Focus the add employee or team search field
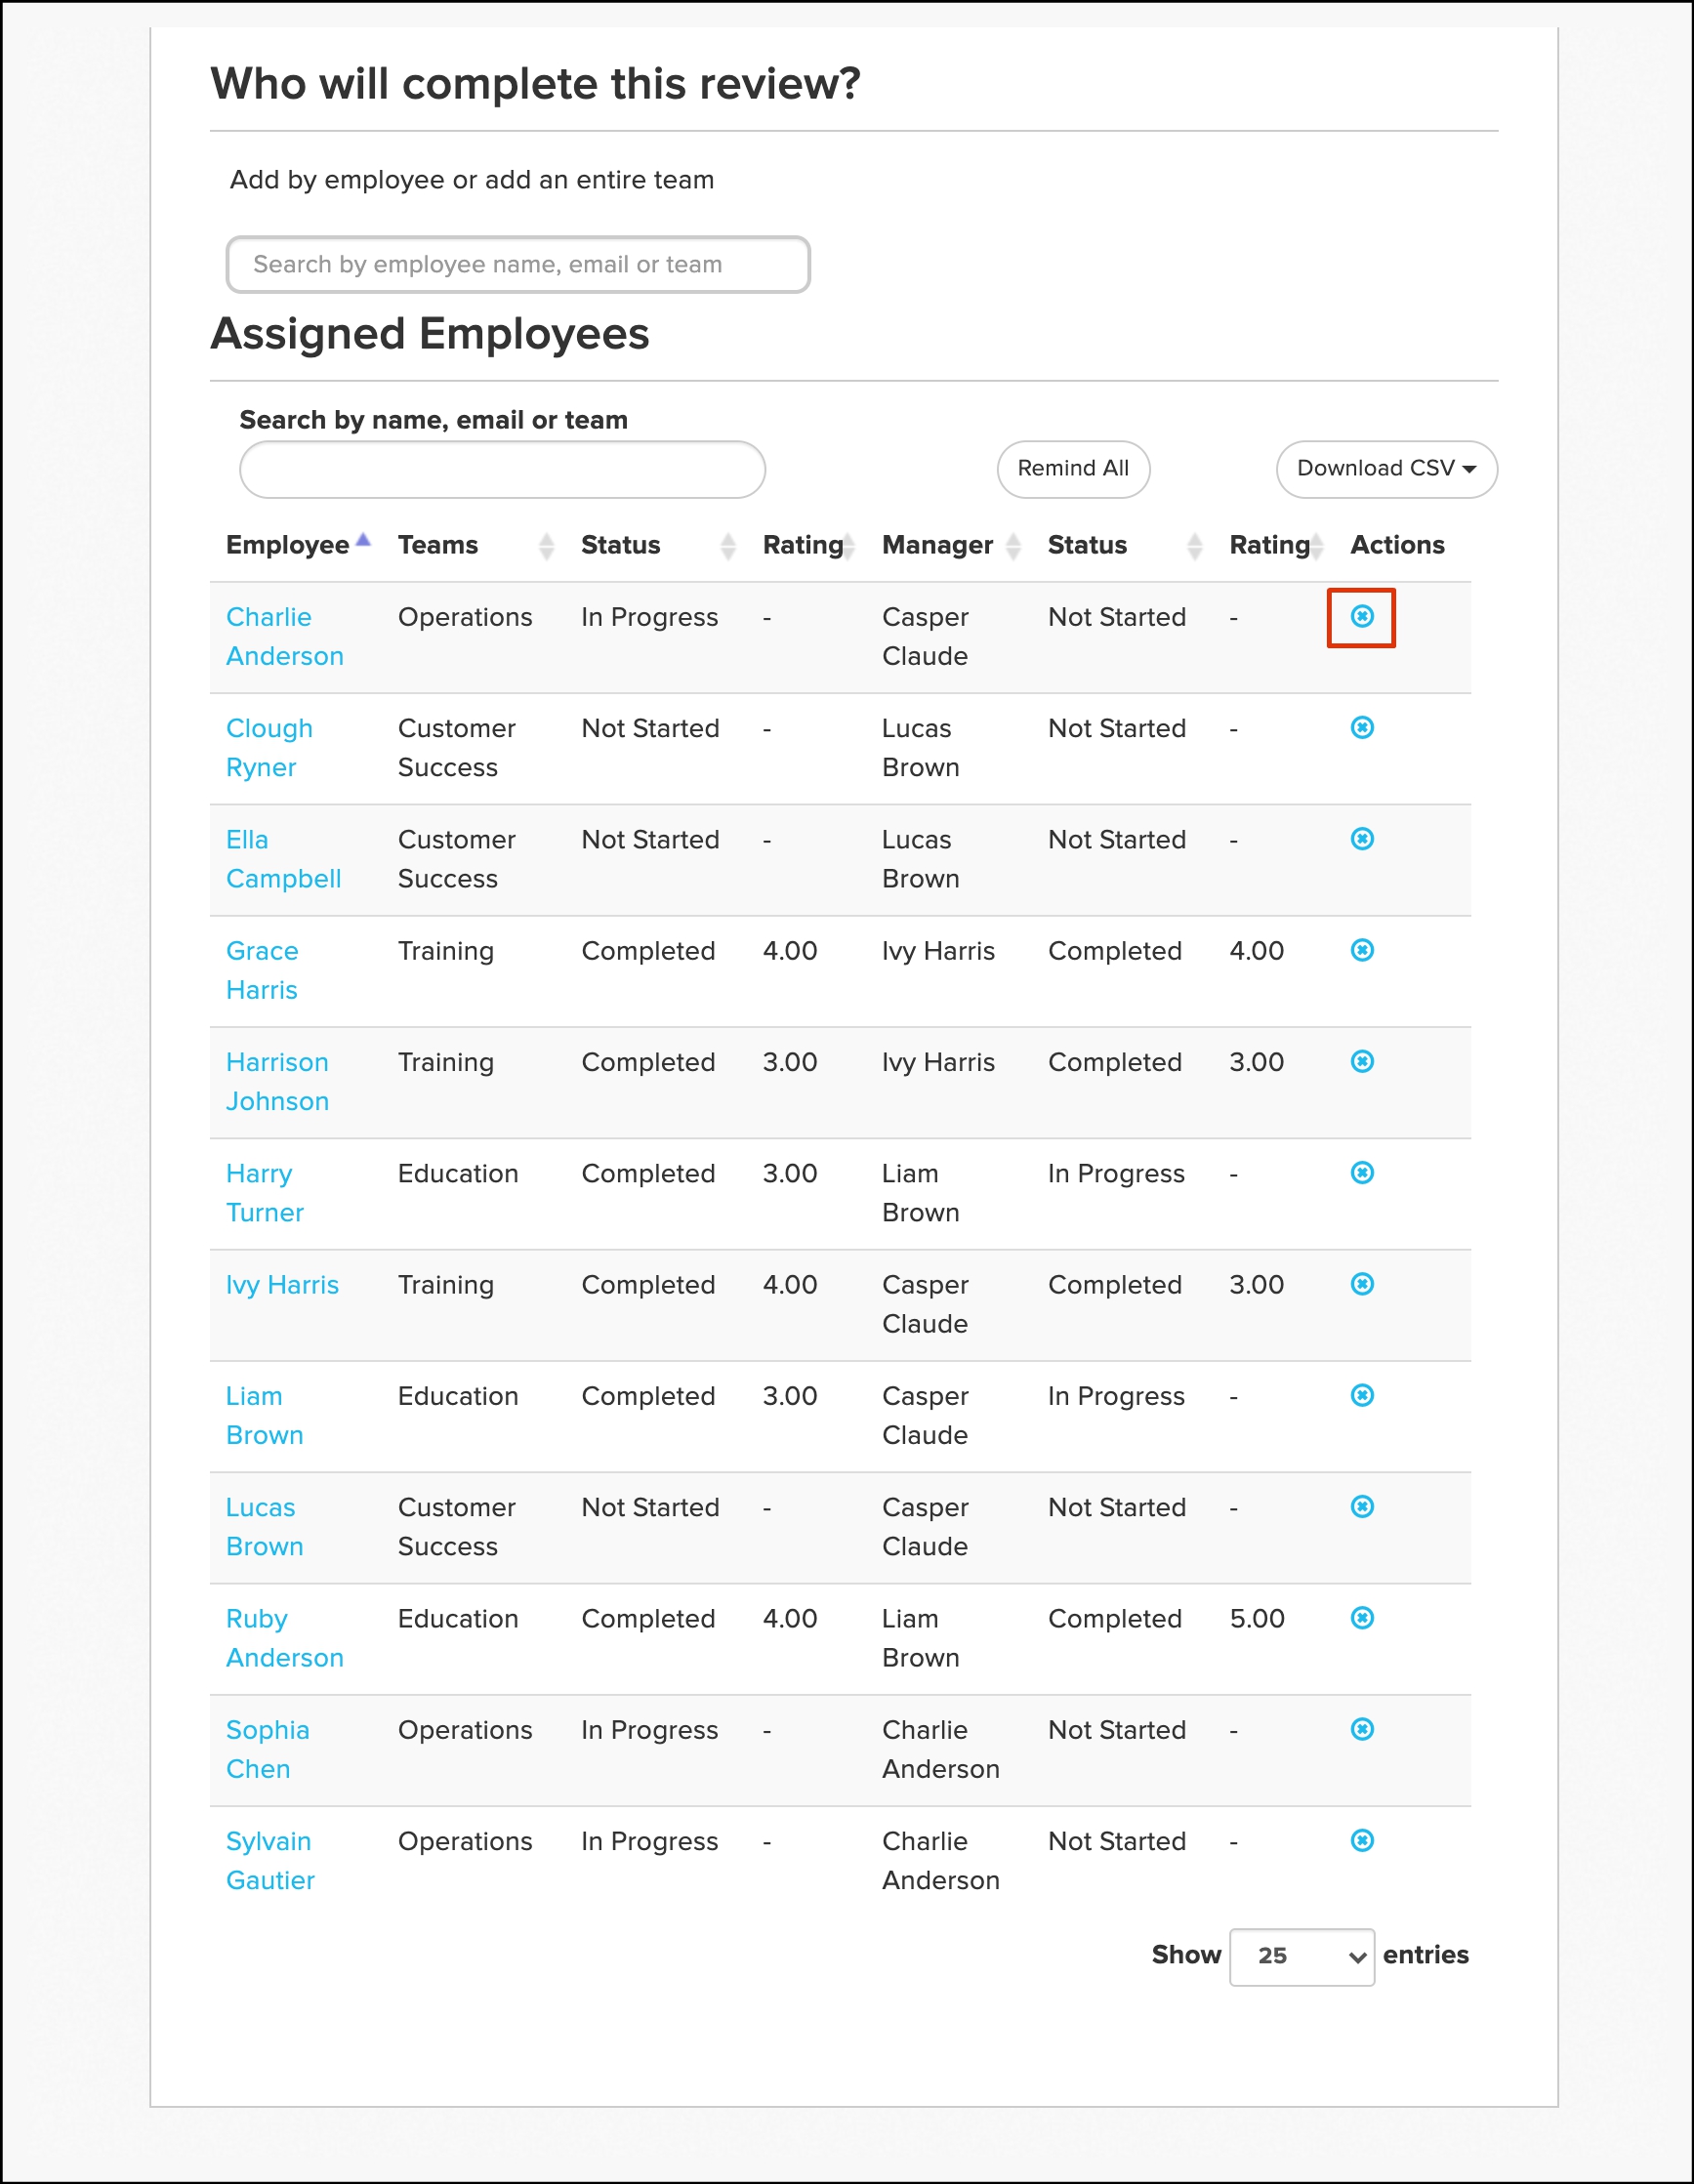 [x=518, y=265]
